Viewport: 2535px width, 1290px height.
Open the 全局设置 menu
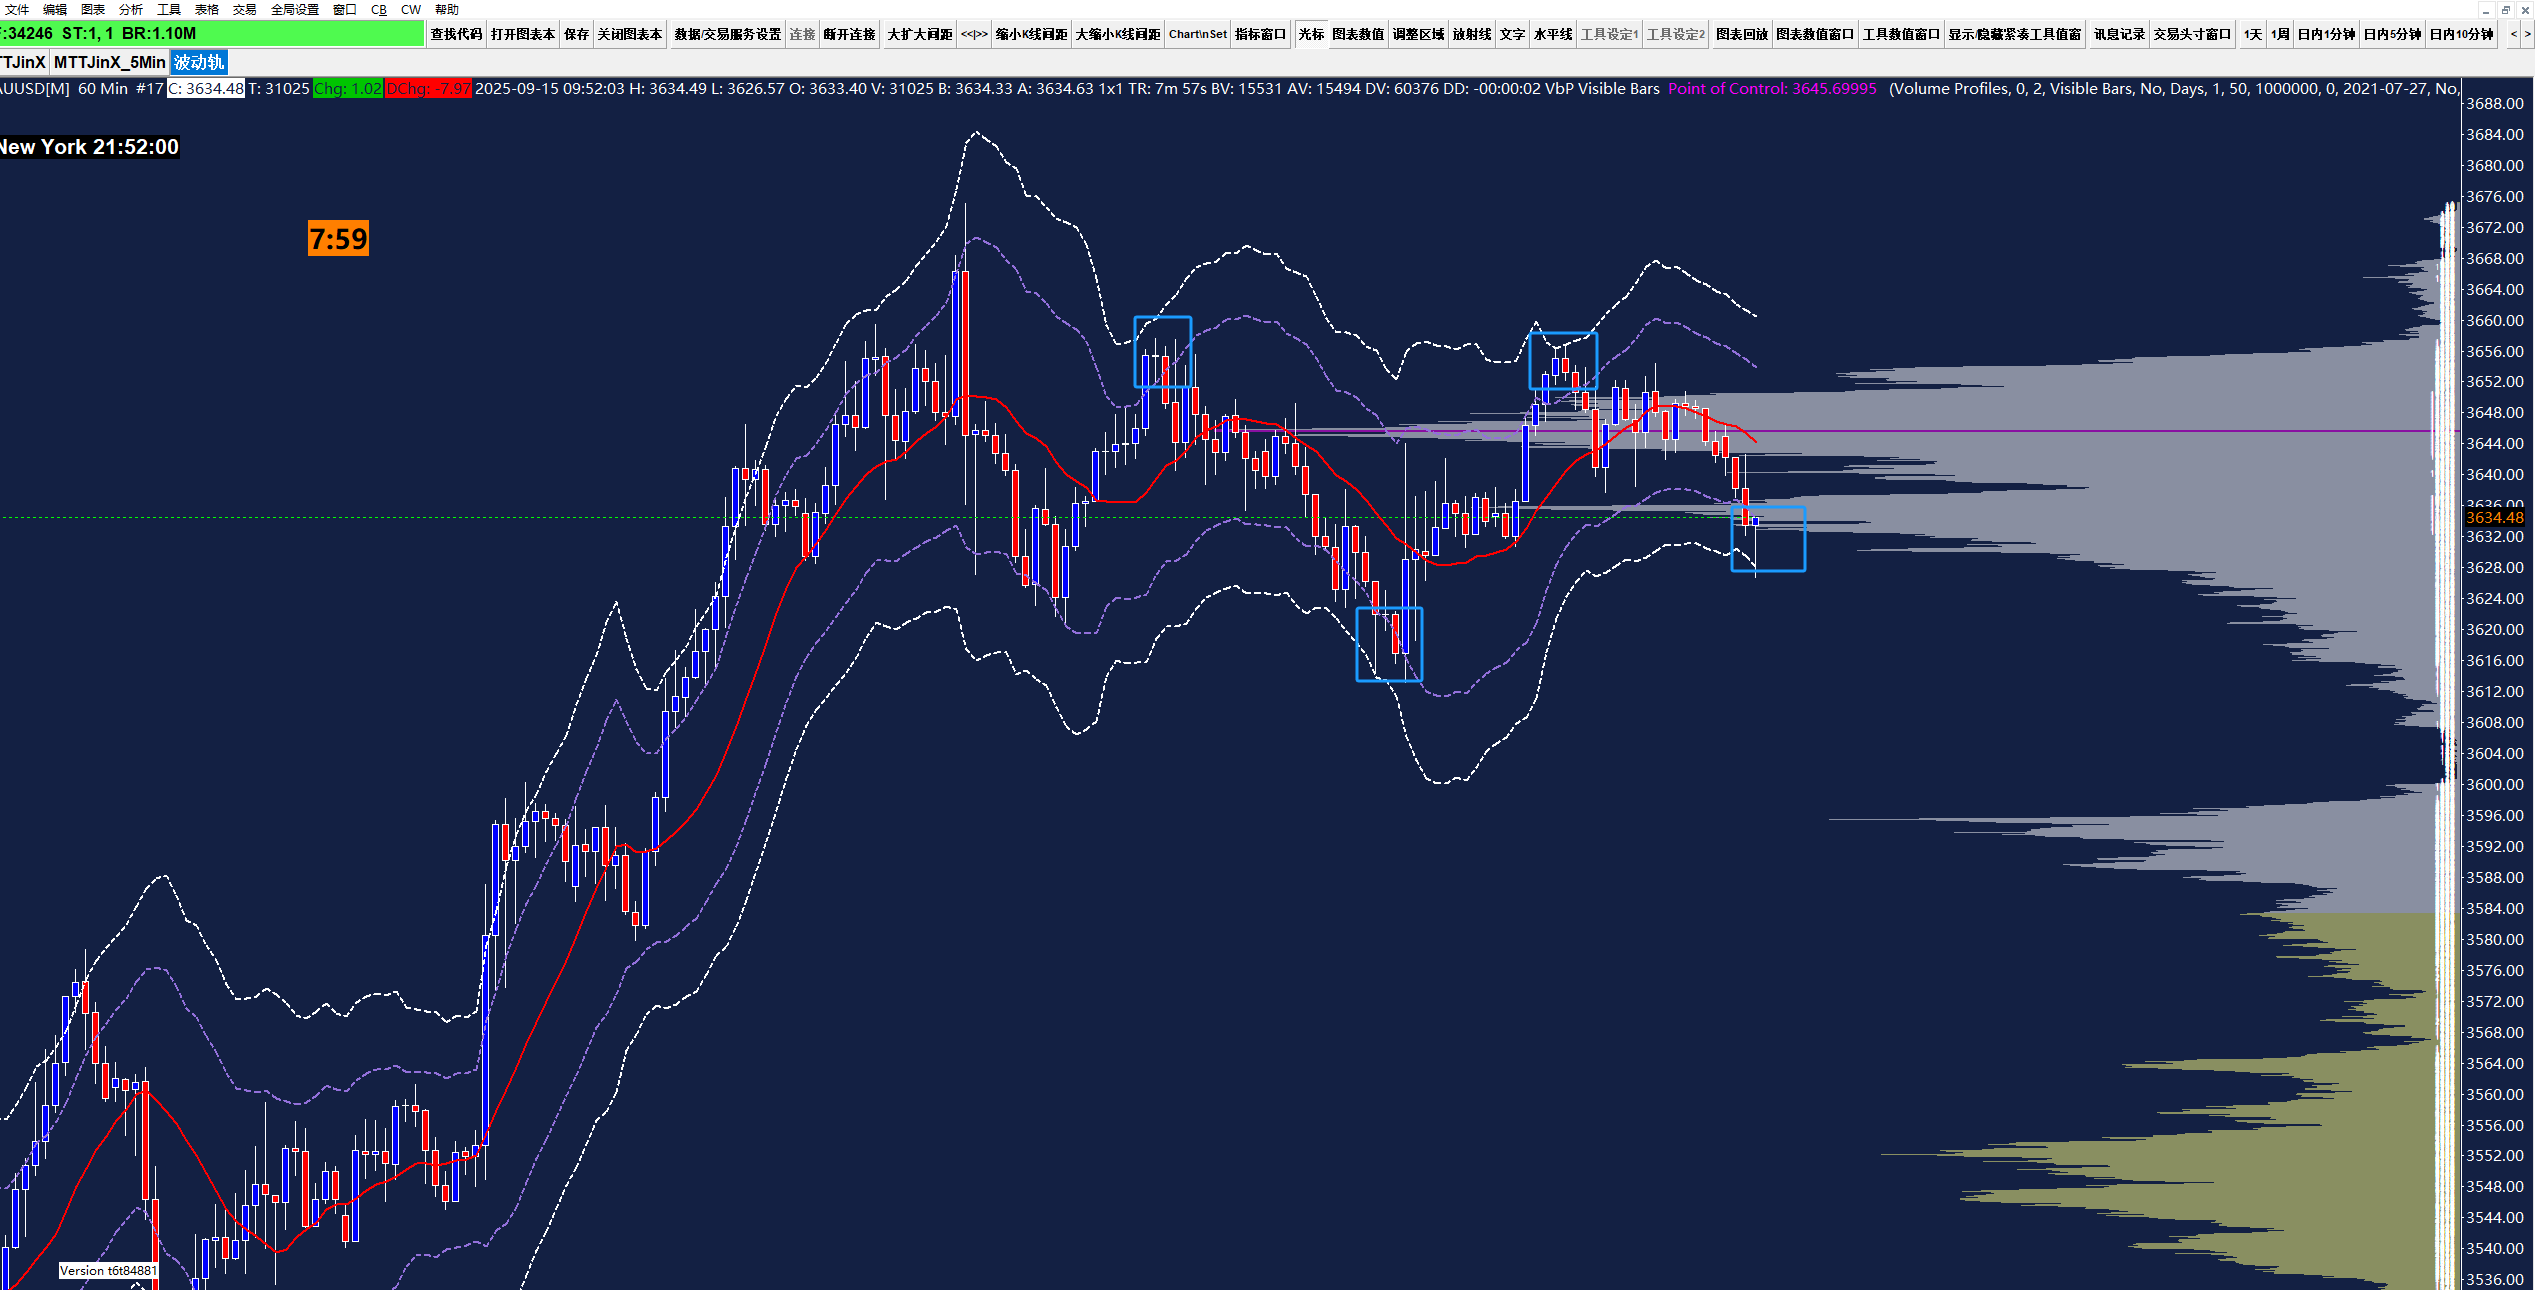(295, 9)
